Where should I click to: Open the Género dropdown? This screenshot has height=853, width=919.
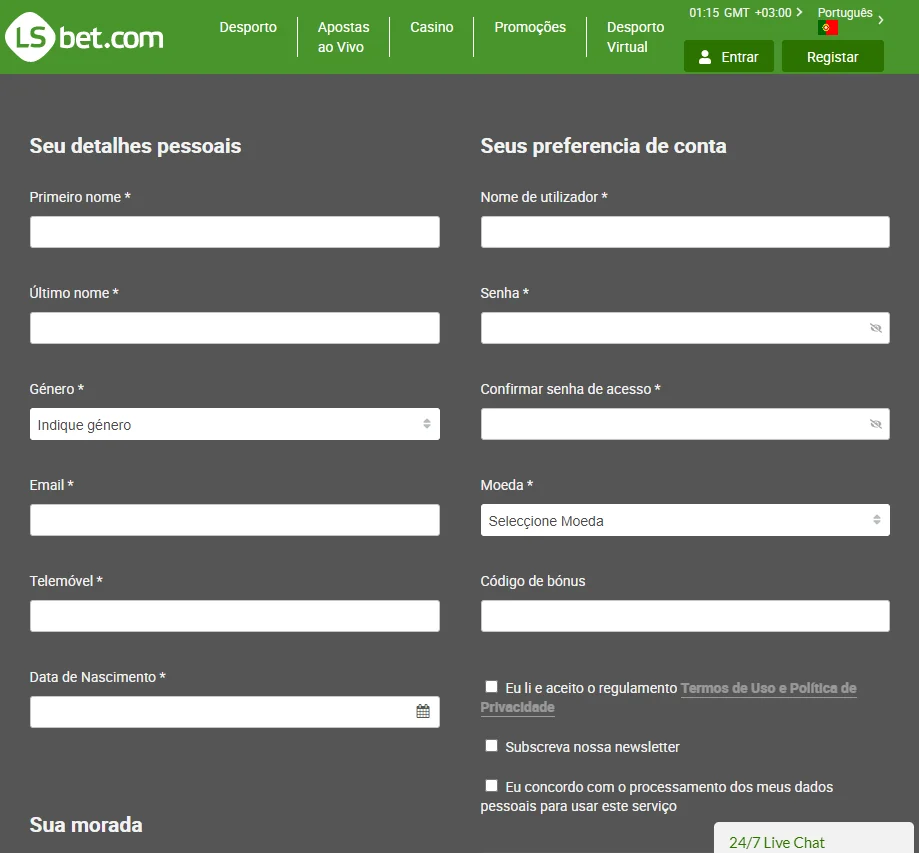(234, 424)
